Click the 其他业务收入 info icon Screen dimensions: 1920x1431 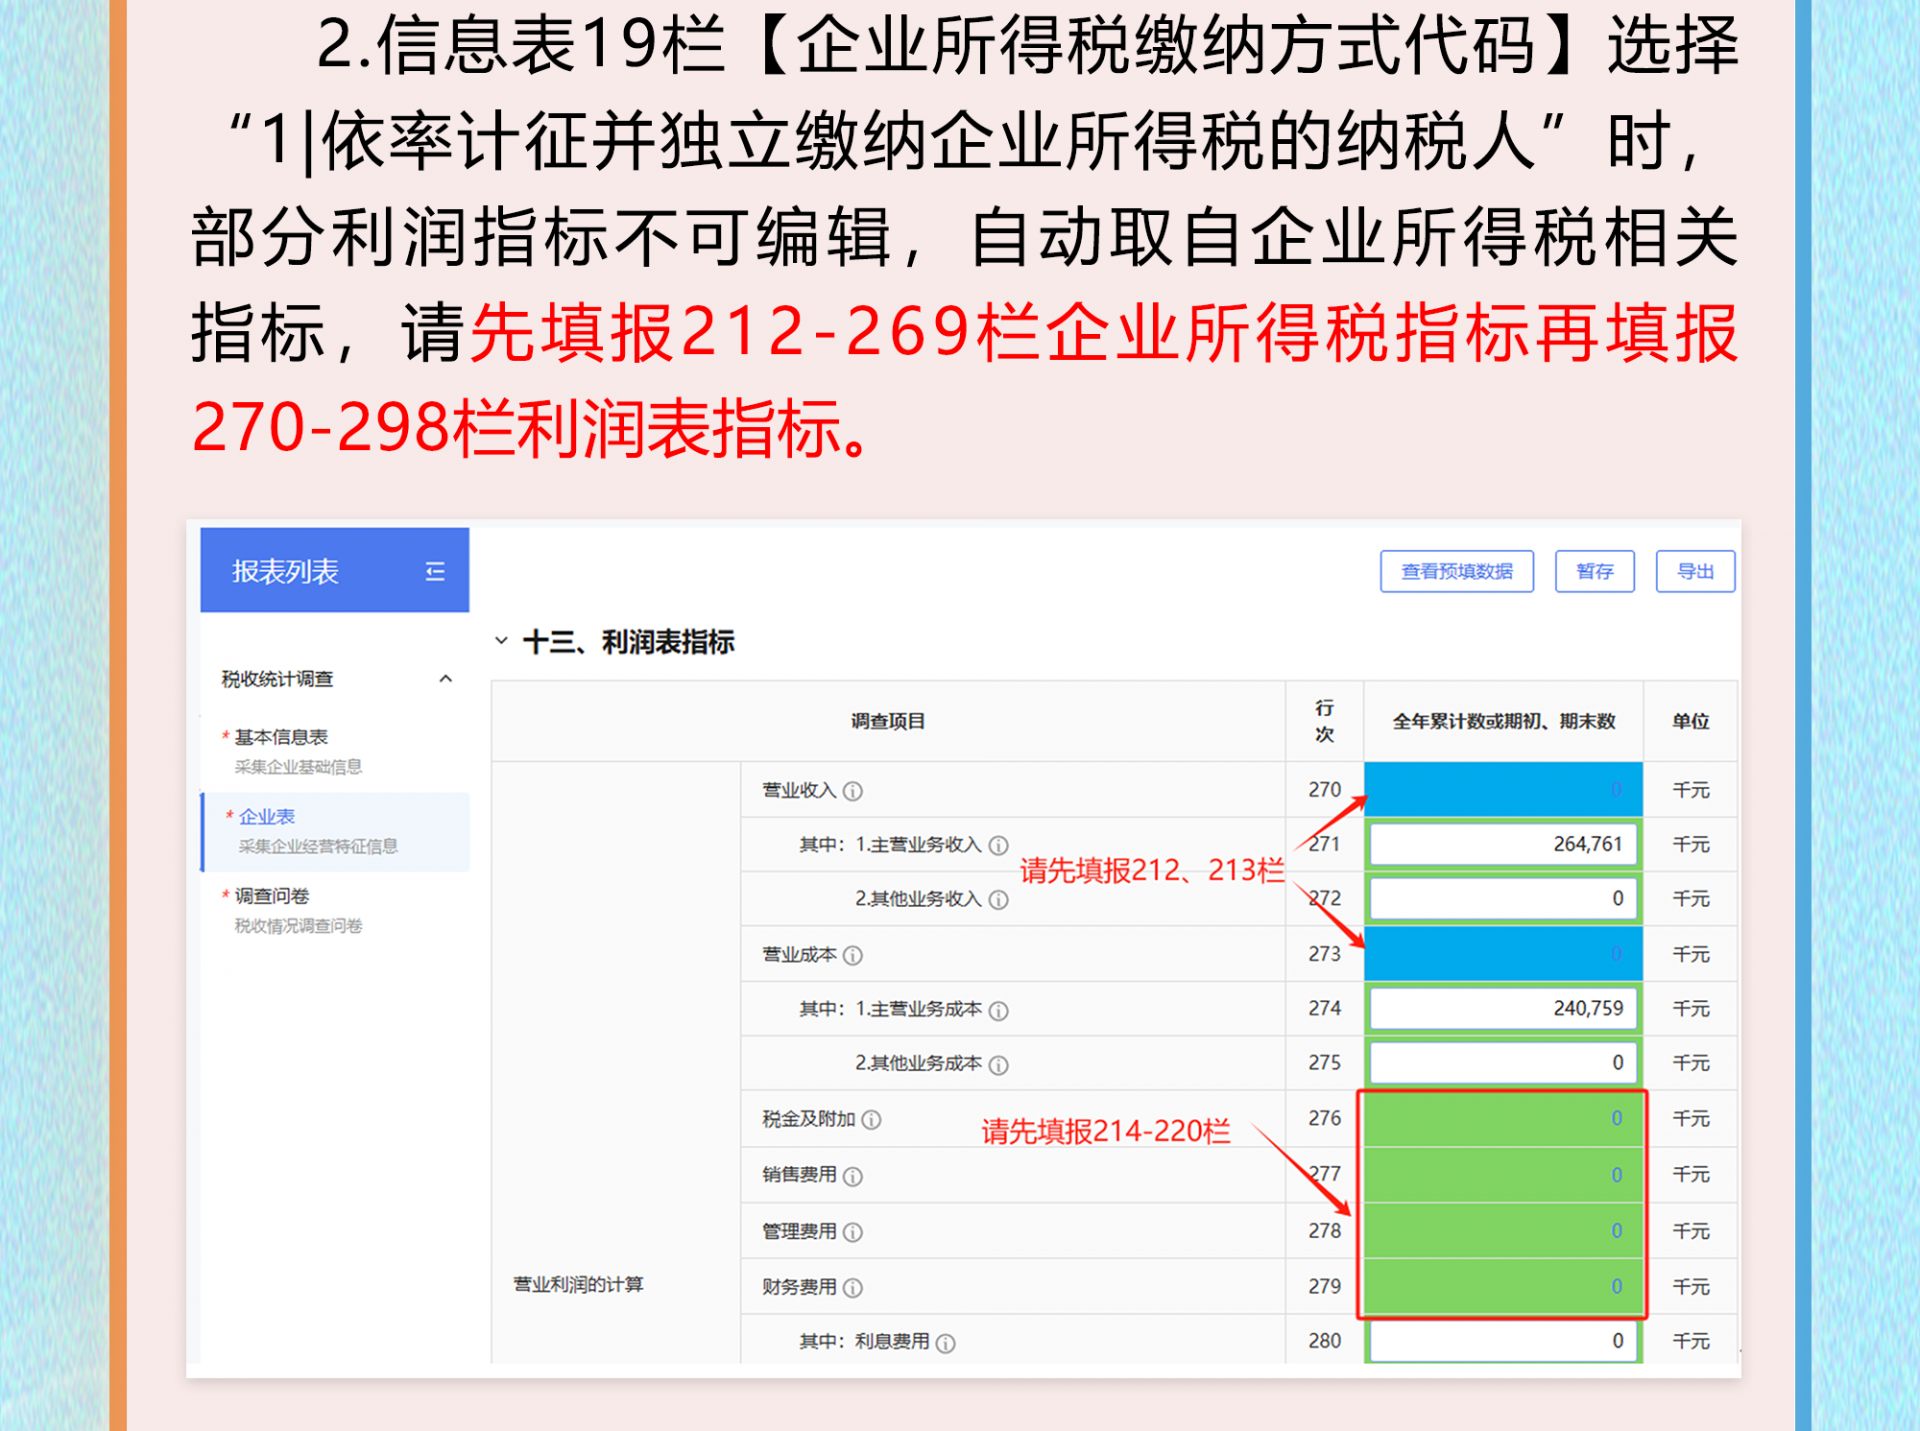[x=998, y=898]
